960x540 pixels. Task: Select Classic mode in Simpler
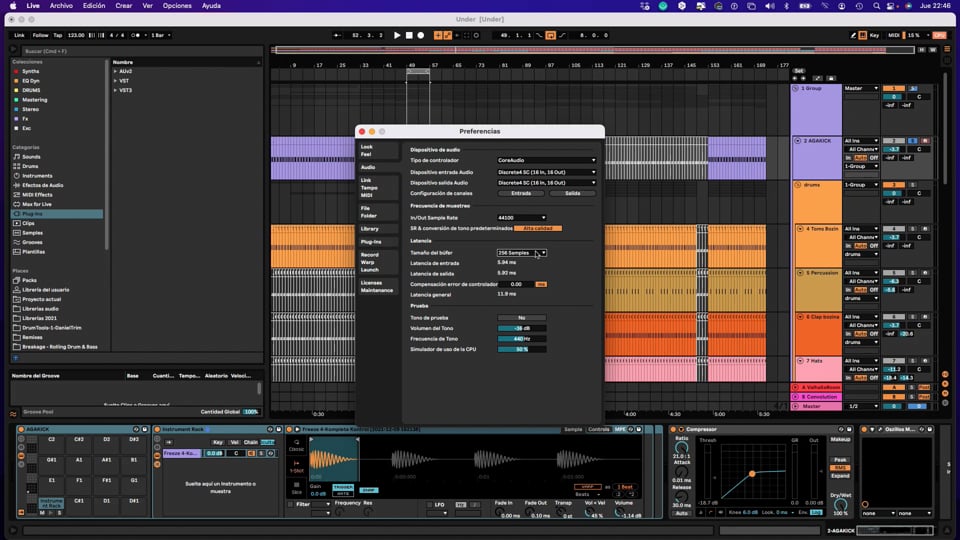[x=296, y=445]
